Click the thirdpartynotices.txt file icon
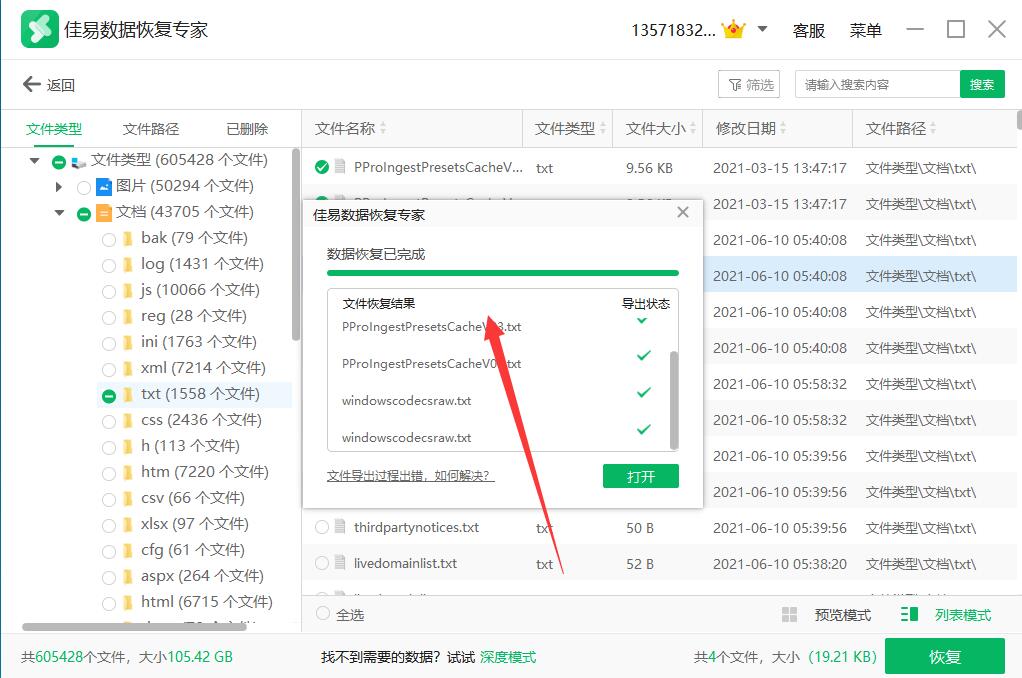The height and width of the screenshot is (678, 1022). (x=340, y=526)
